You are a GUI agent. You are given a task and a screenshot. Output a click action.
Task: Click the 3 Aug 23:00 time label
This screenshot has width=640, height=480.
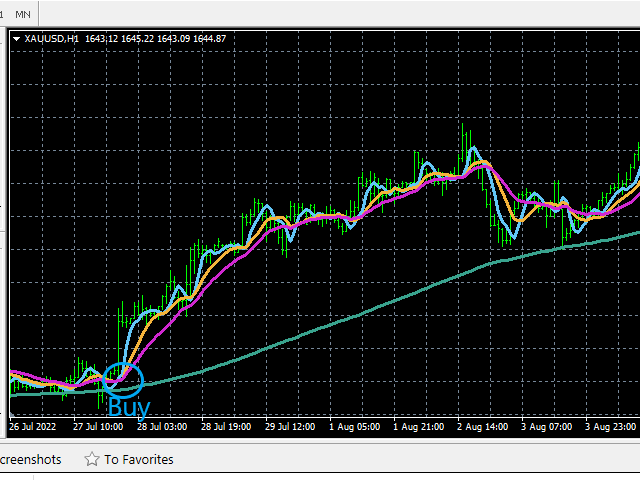tap(611, 427)
